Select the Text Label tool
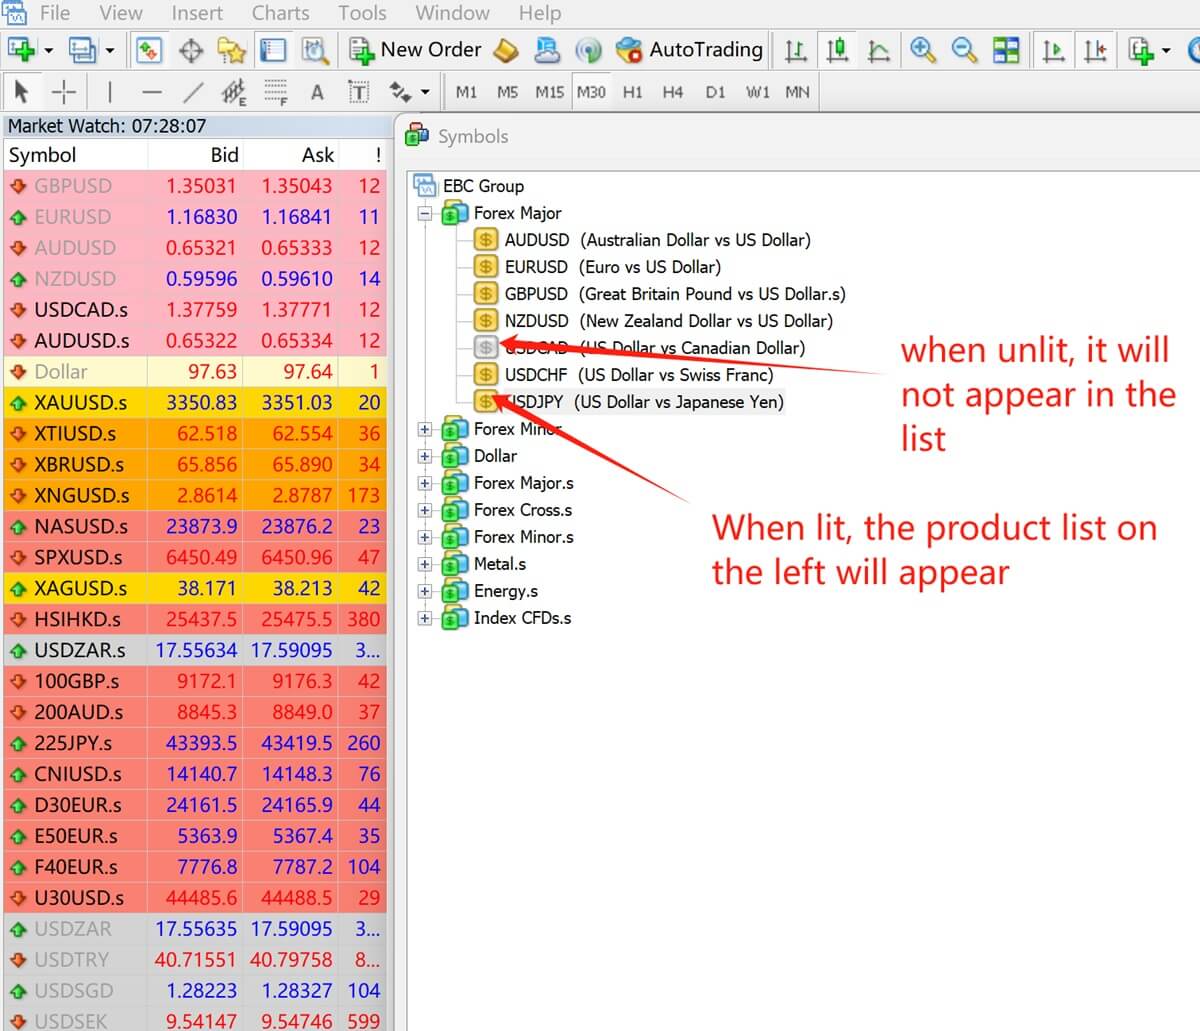1200x1031 pixels. coord(358,92)
